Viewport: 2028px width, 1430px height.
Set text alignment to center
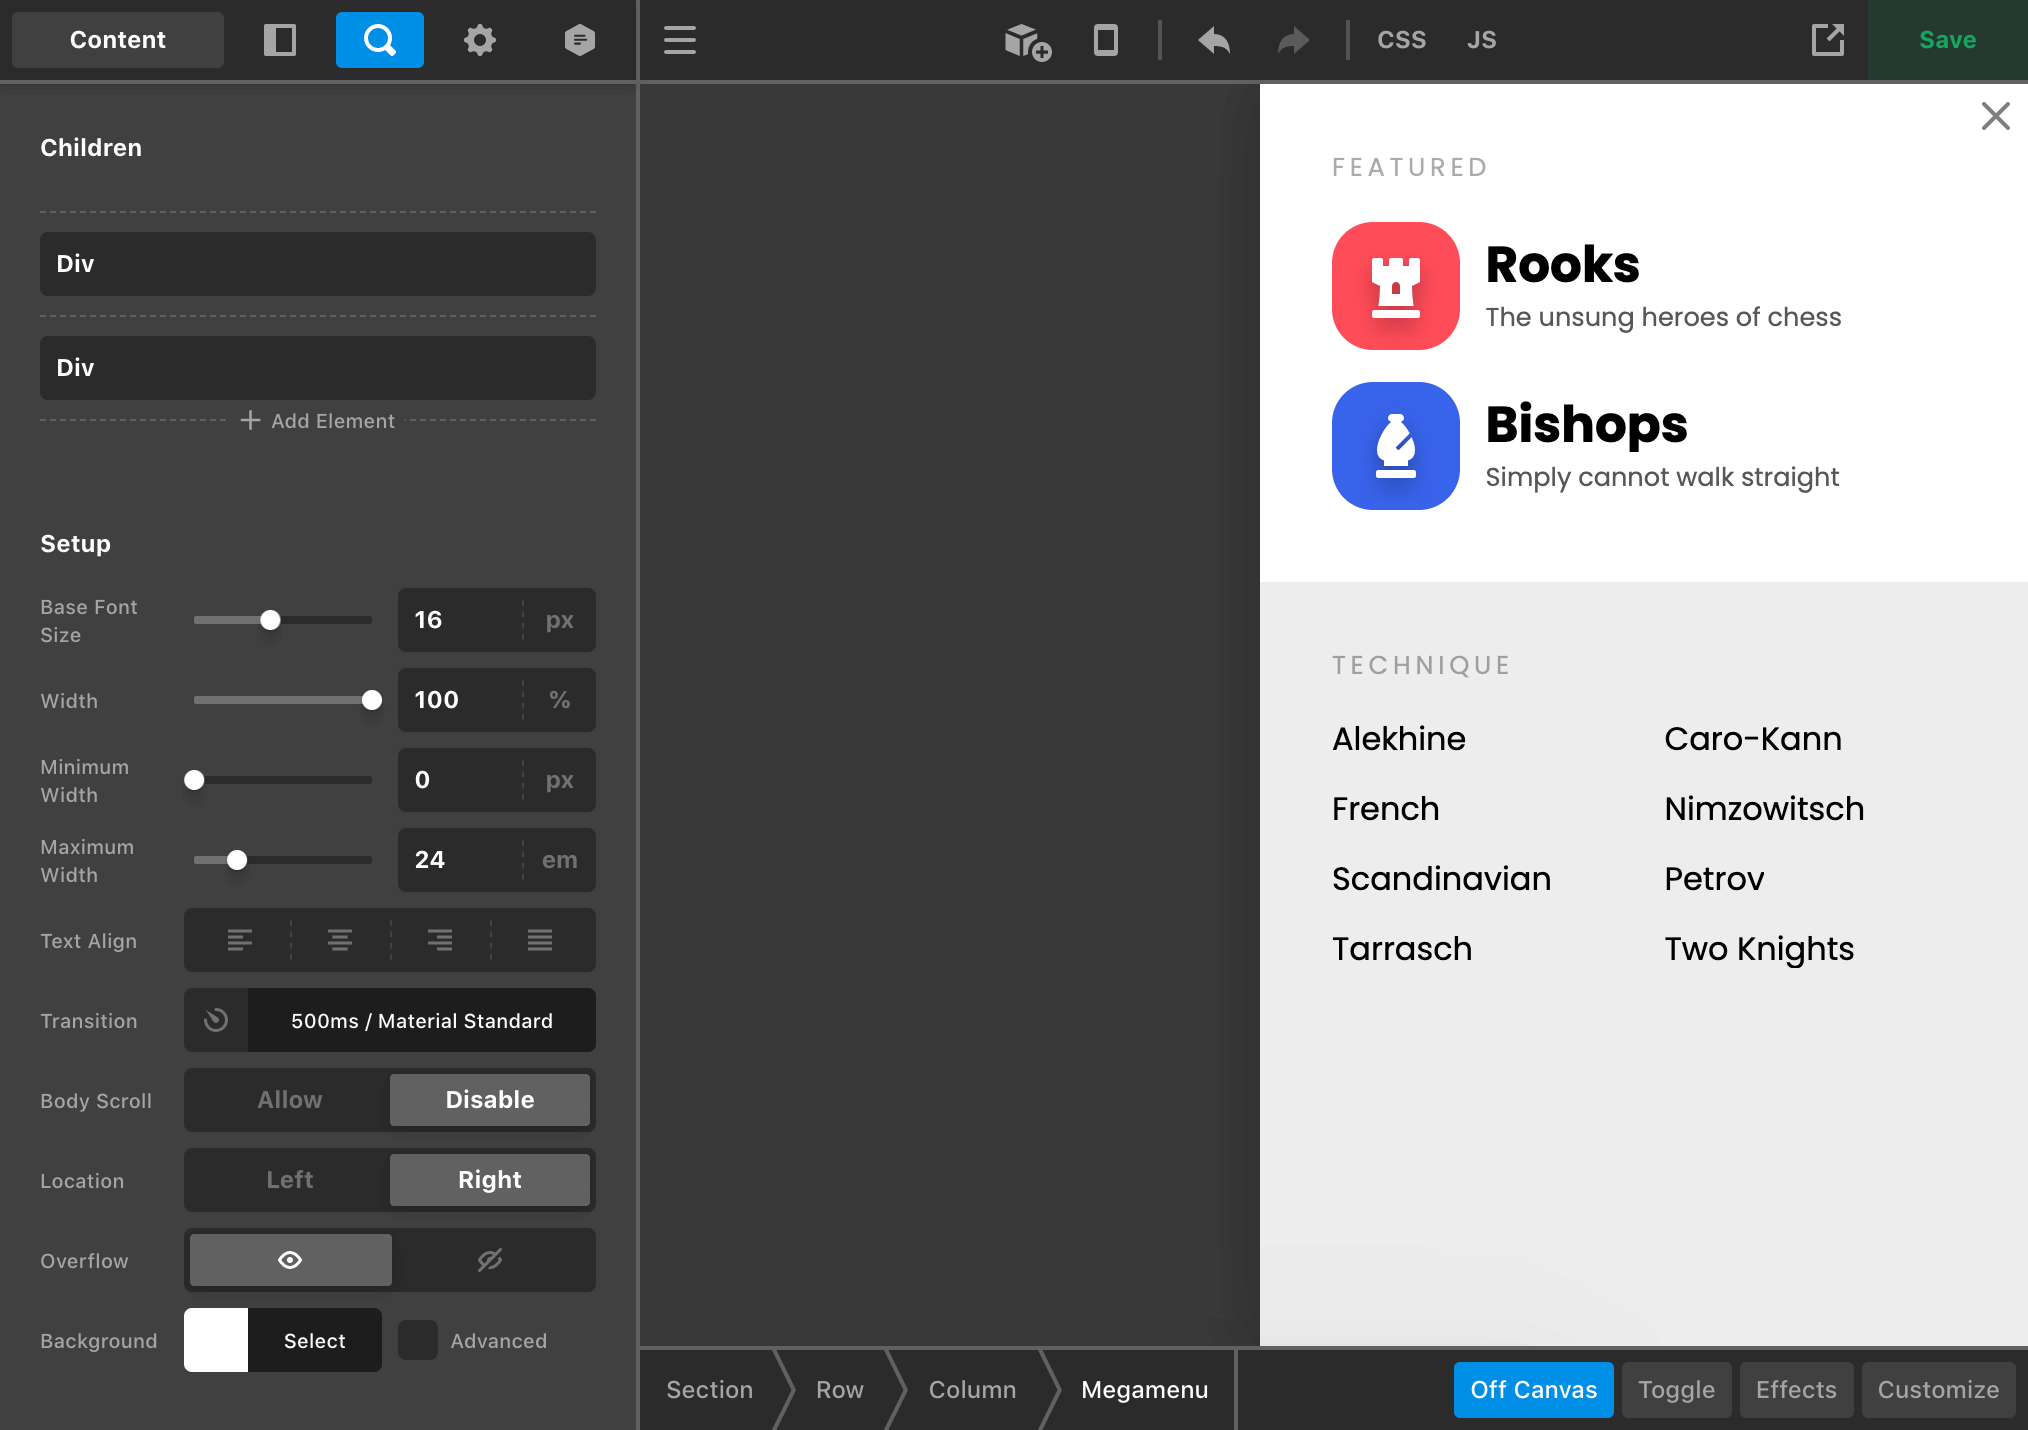339,940
